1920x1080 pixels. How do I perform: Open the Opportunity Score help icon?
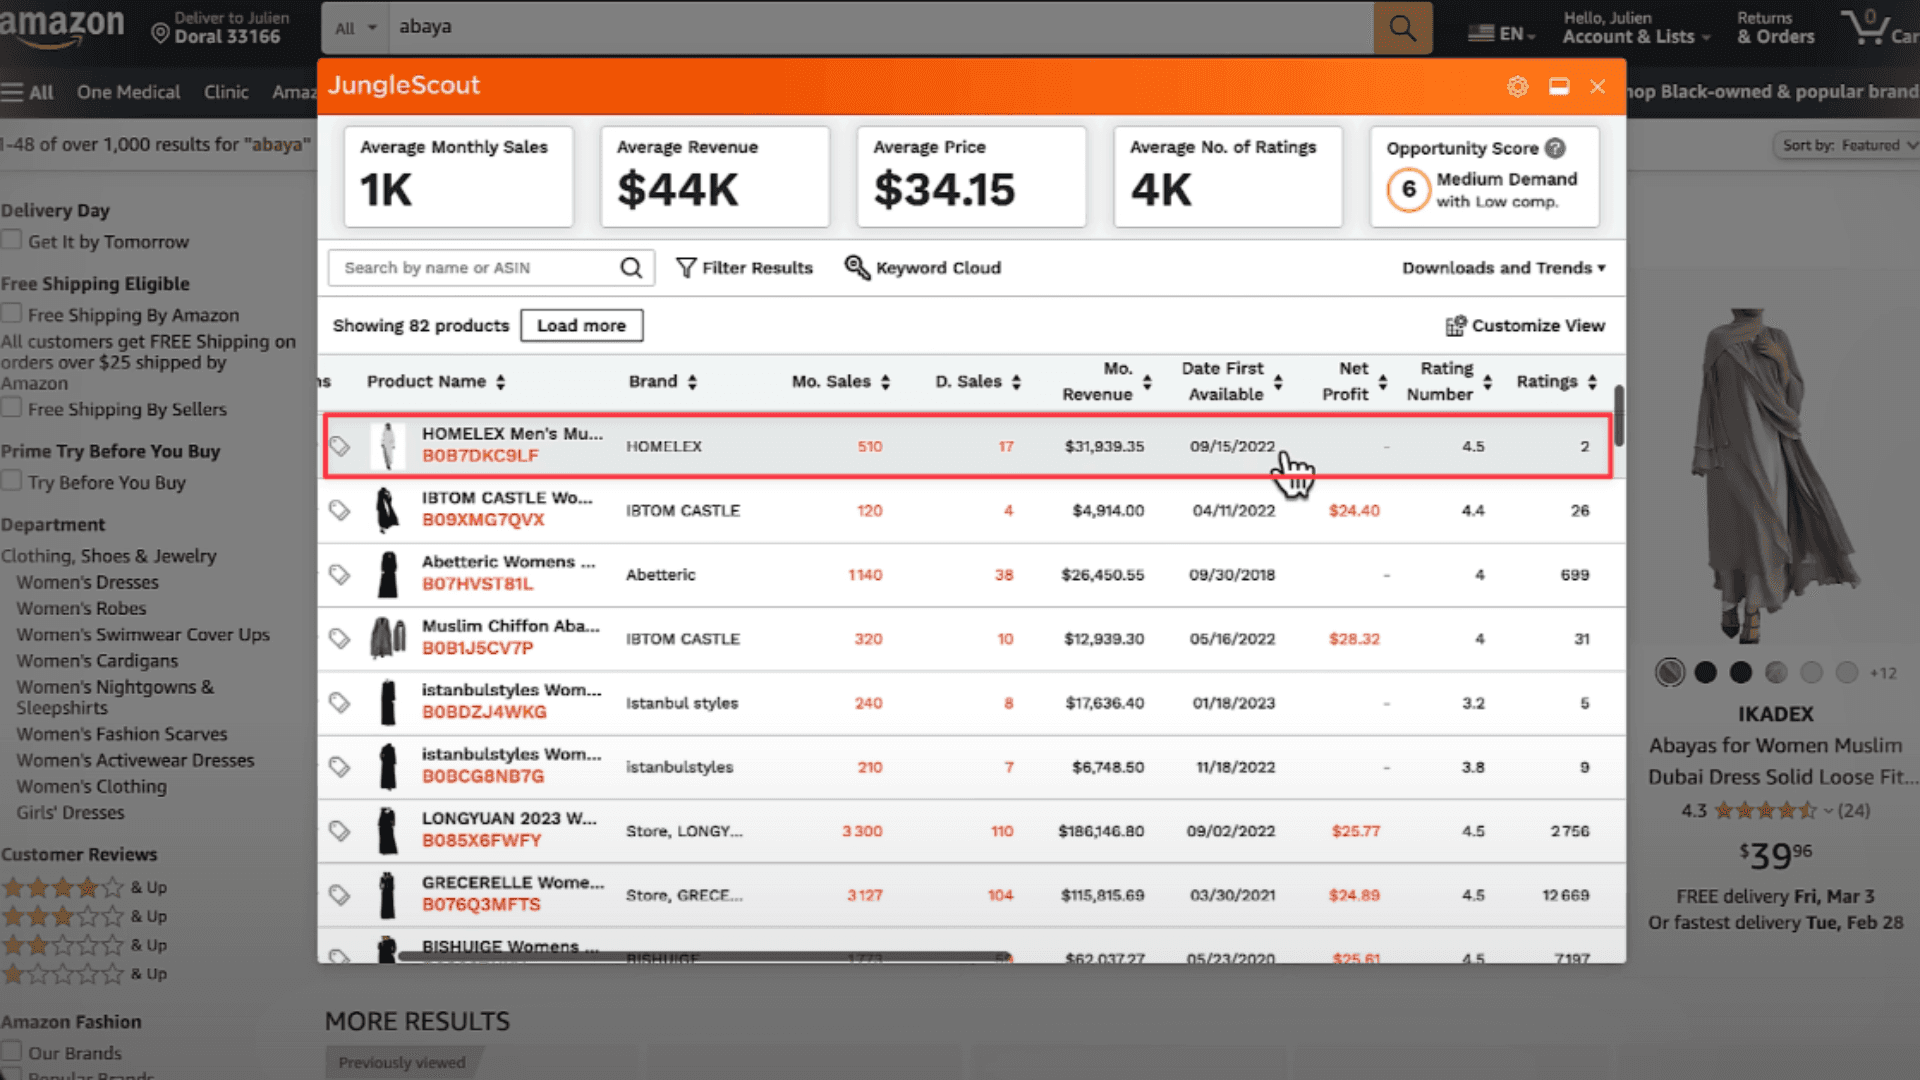(1555, 148)
